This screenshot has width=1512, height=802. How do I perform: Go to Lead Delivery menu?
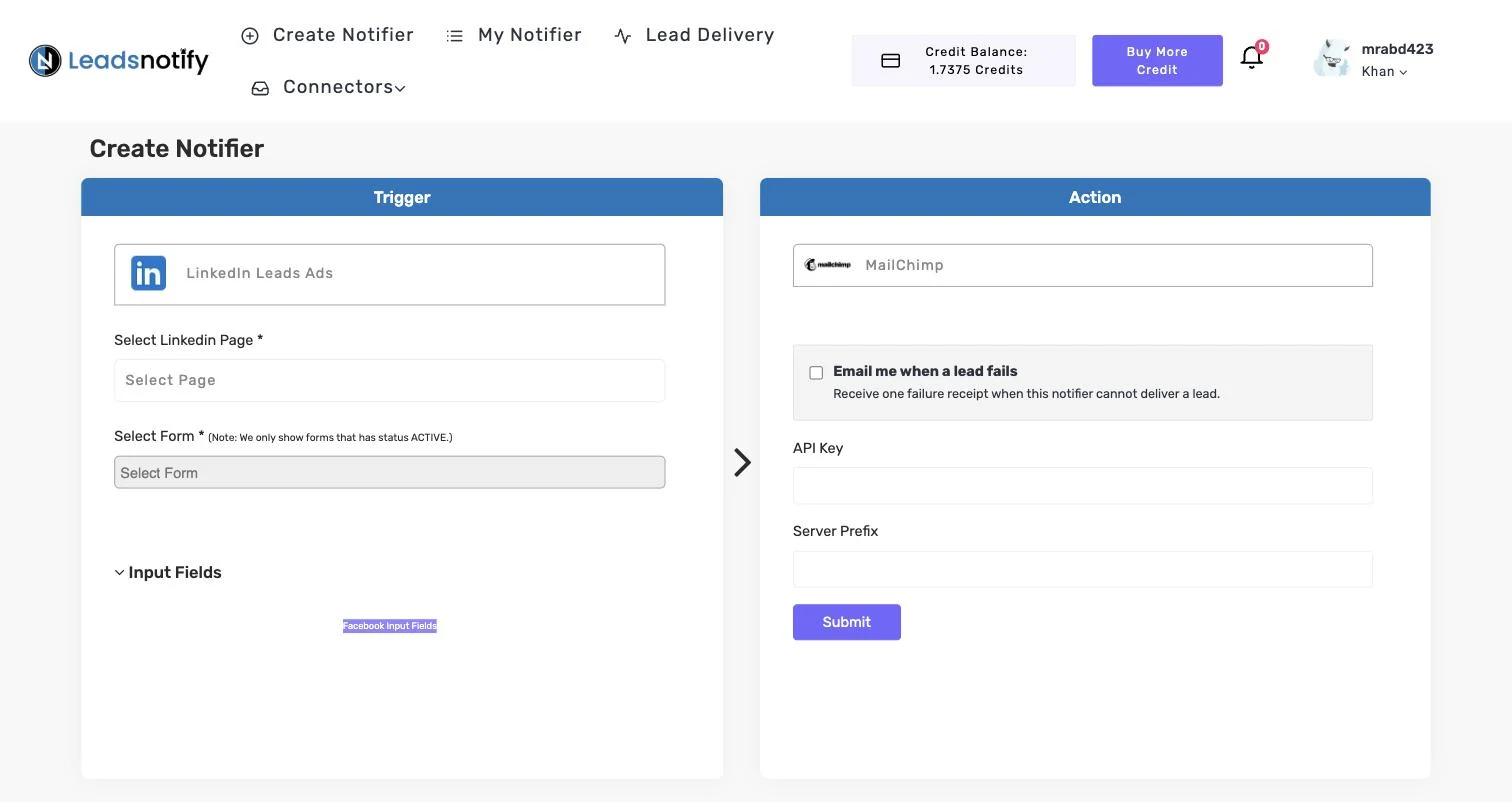coord(709,35)
